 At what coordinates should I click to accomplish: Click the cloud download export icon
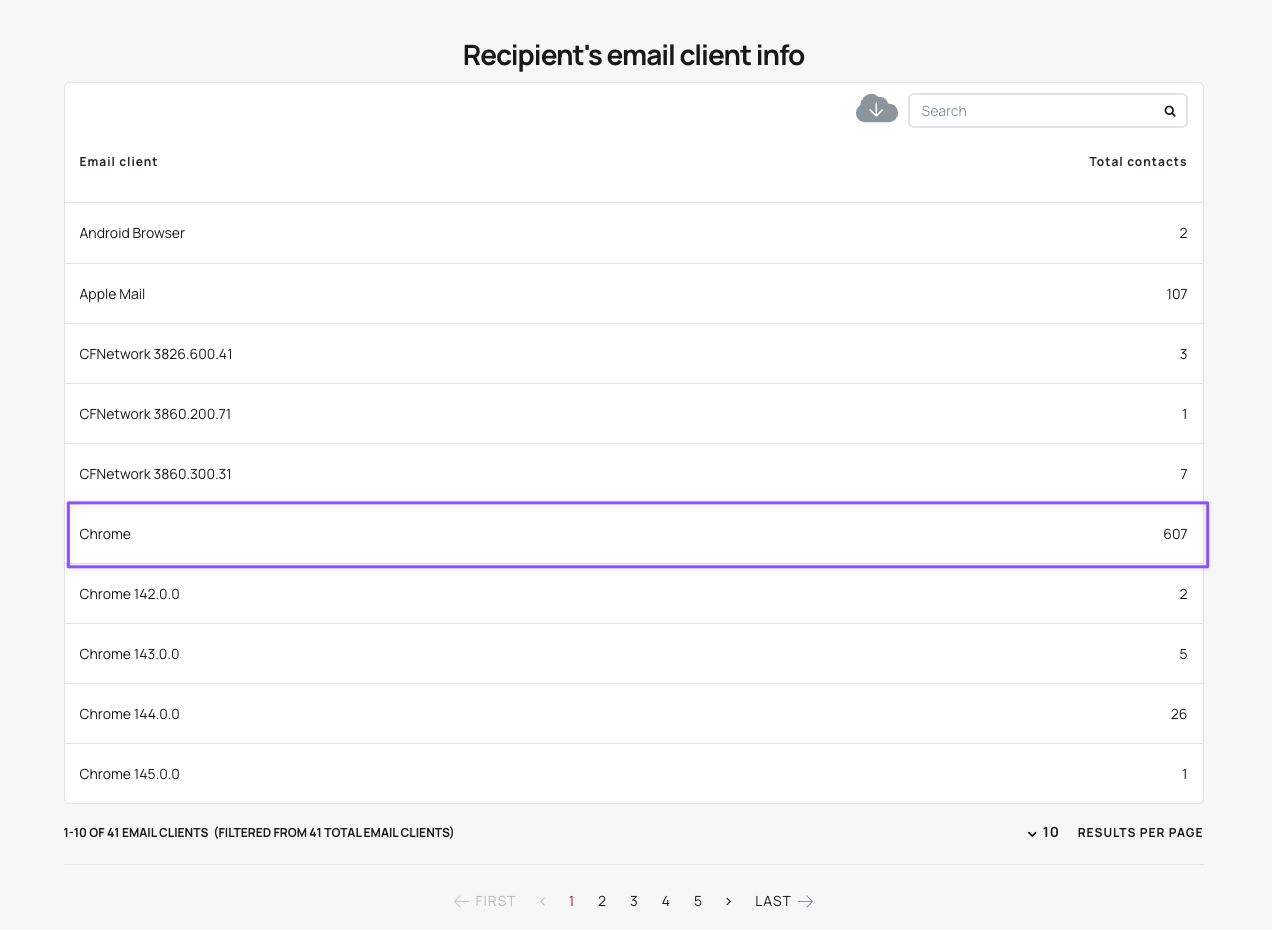click(x=876, y=109)
